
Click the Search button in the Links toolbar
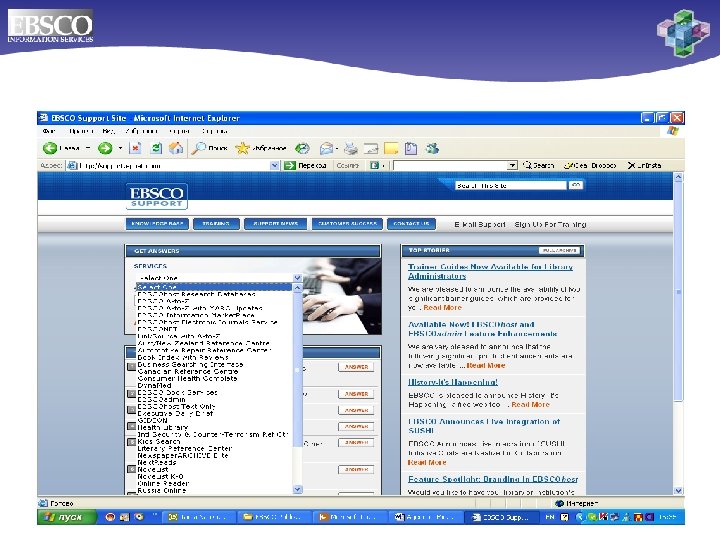click(x=539, y=165)
